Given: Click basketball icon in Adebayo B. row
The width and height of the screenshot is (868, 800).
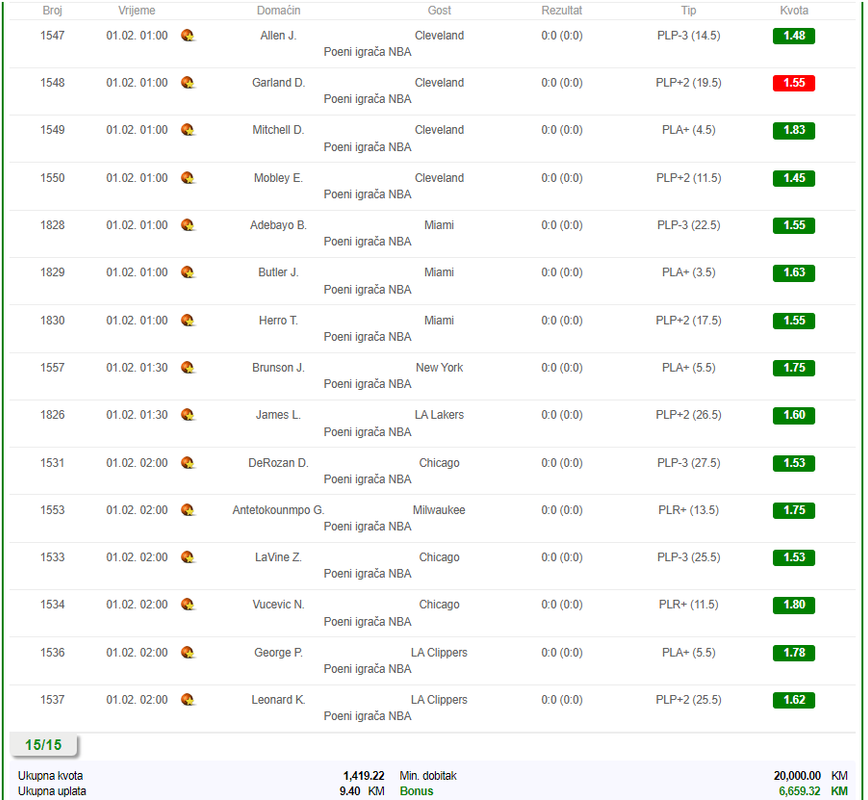Looking at the screenshot, I should [x=188, y=225].
